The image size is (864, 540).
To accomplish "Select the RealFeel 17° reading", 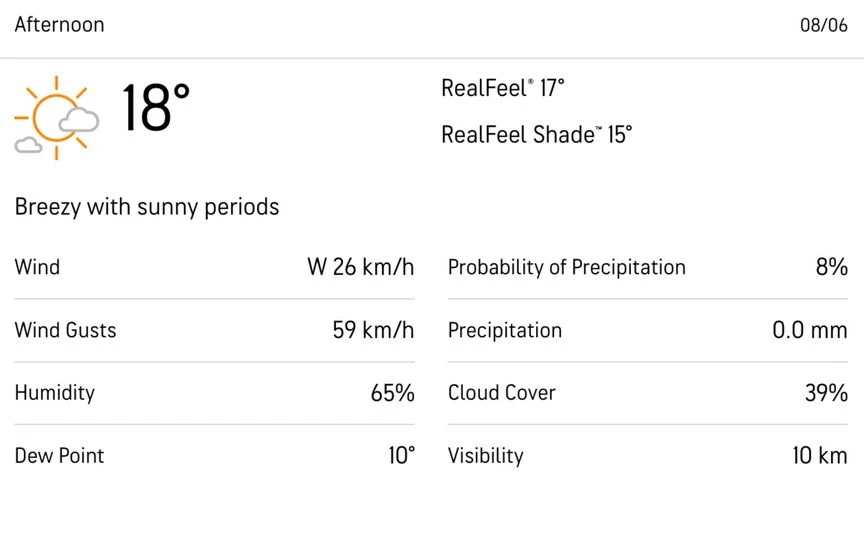I will coord(503,88).
